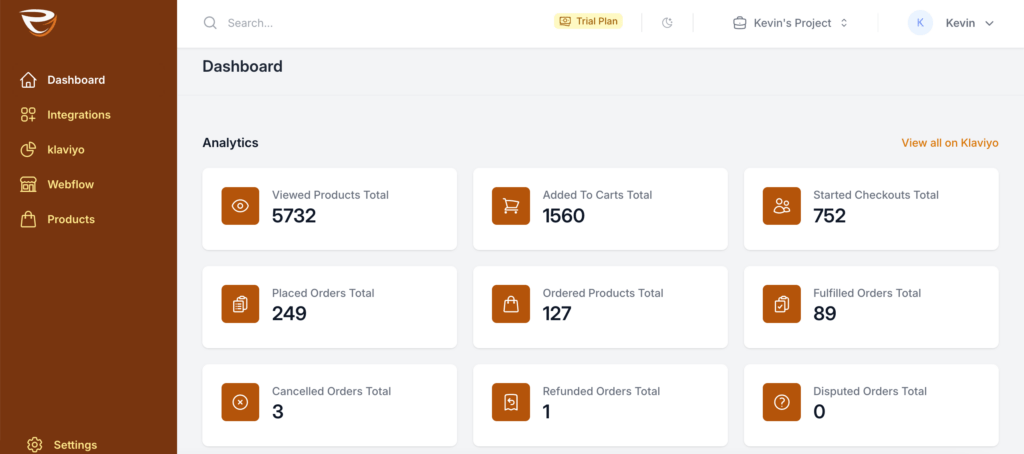Toggle dark mode with the moon icon

pos(667,23)
